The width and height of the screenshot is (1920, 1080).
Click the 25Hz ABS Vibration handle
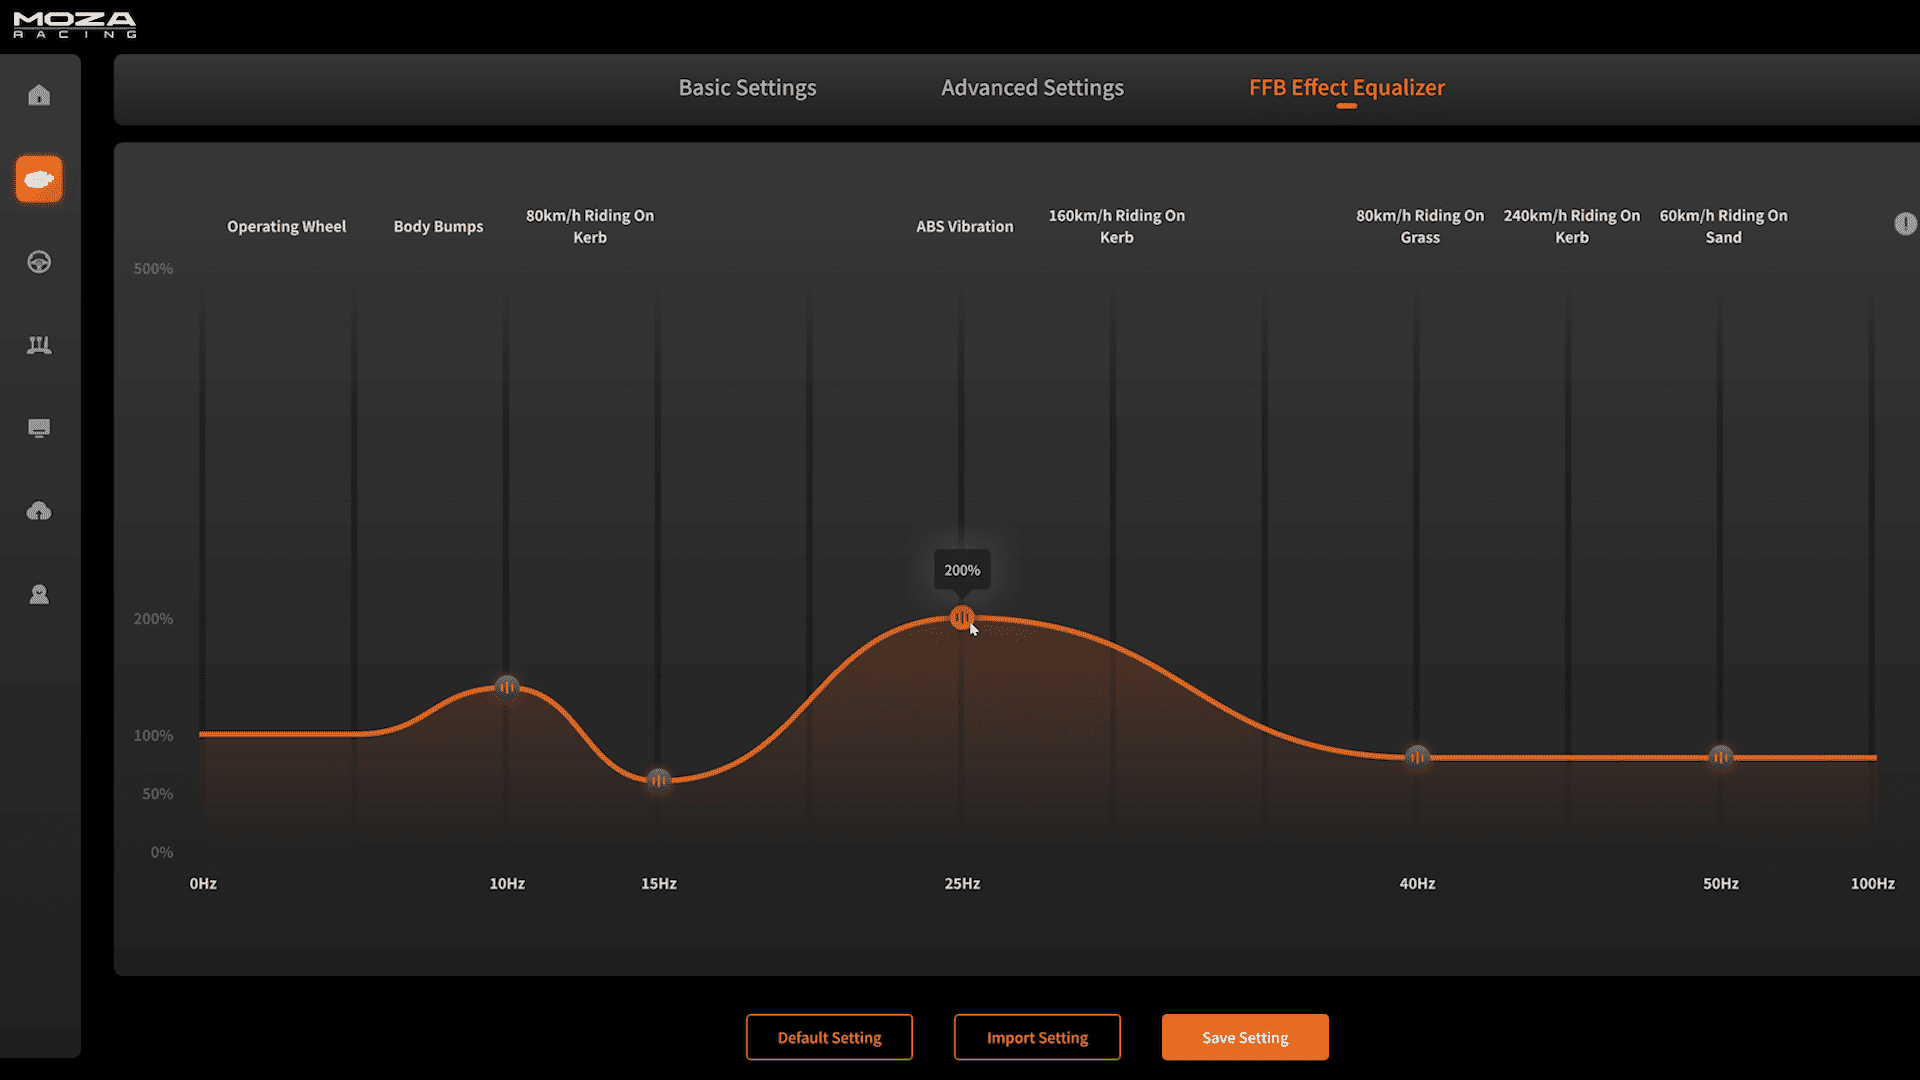[x=962, y=618]
